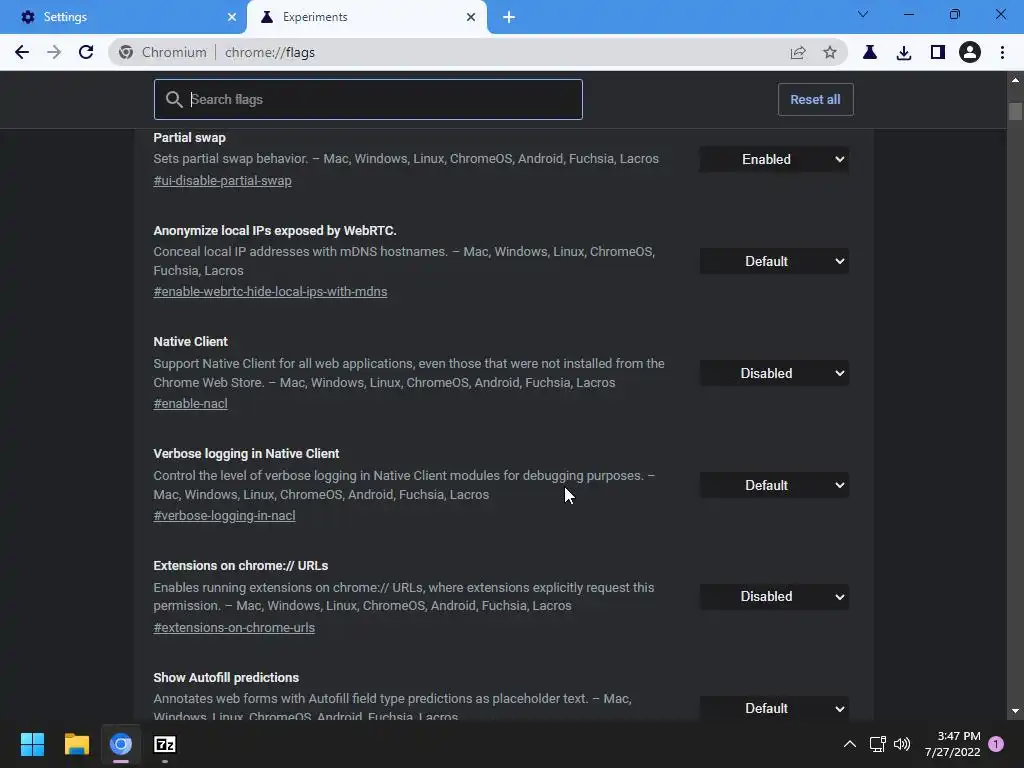Open the Extensions on chrome:// URLs dropdown
Screen dimensions: 1024x768
pos(774,597)
